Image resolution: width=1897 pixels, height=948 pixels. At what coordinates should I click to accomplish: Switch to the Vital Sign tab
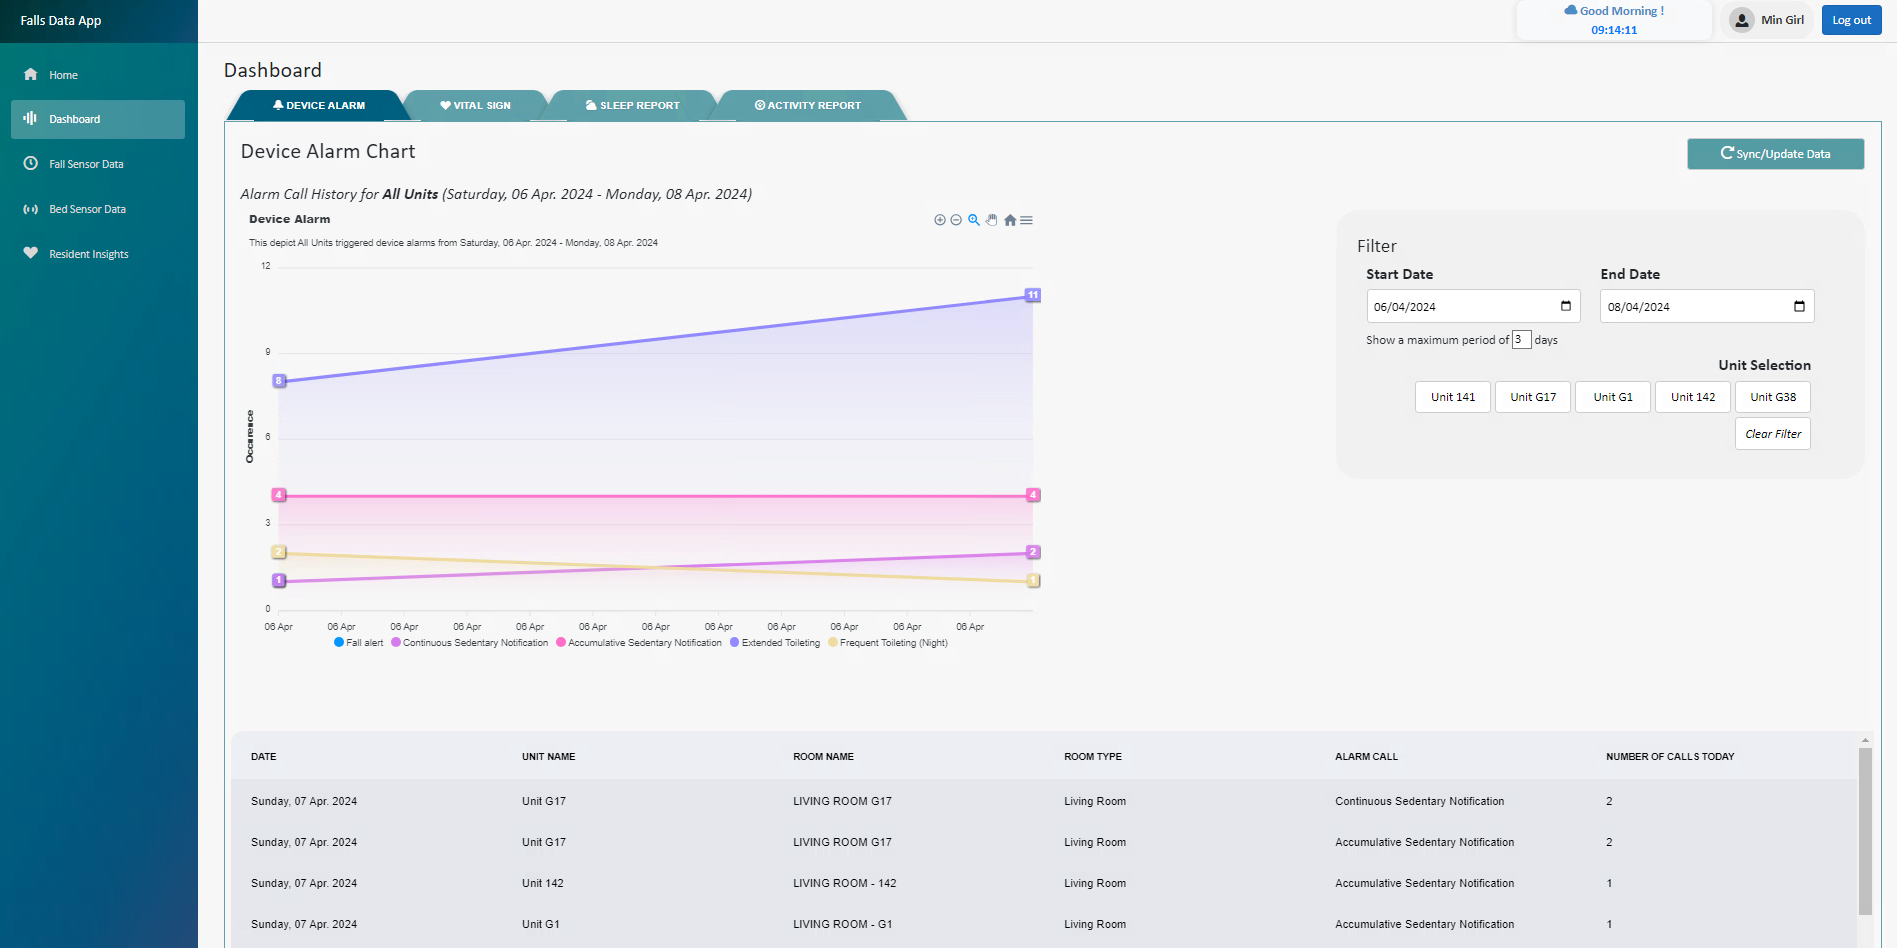(476, 105)
